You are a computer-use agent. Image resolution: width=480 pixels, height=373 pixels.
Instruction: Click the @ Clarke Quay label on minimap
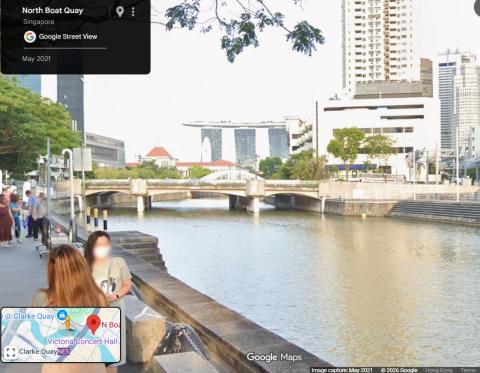29,316
